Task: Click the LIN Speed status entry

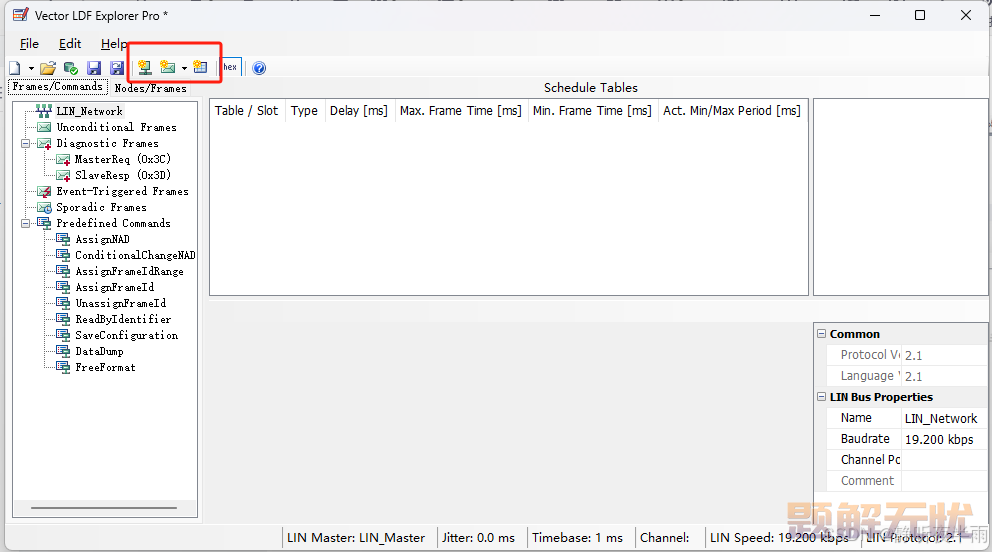Action: pyautogui.click(x=779, y=537)
